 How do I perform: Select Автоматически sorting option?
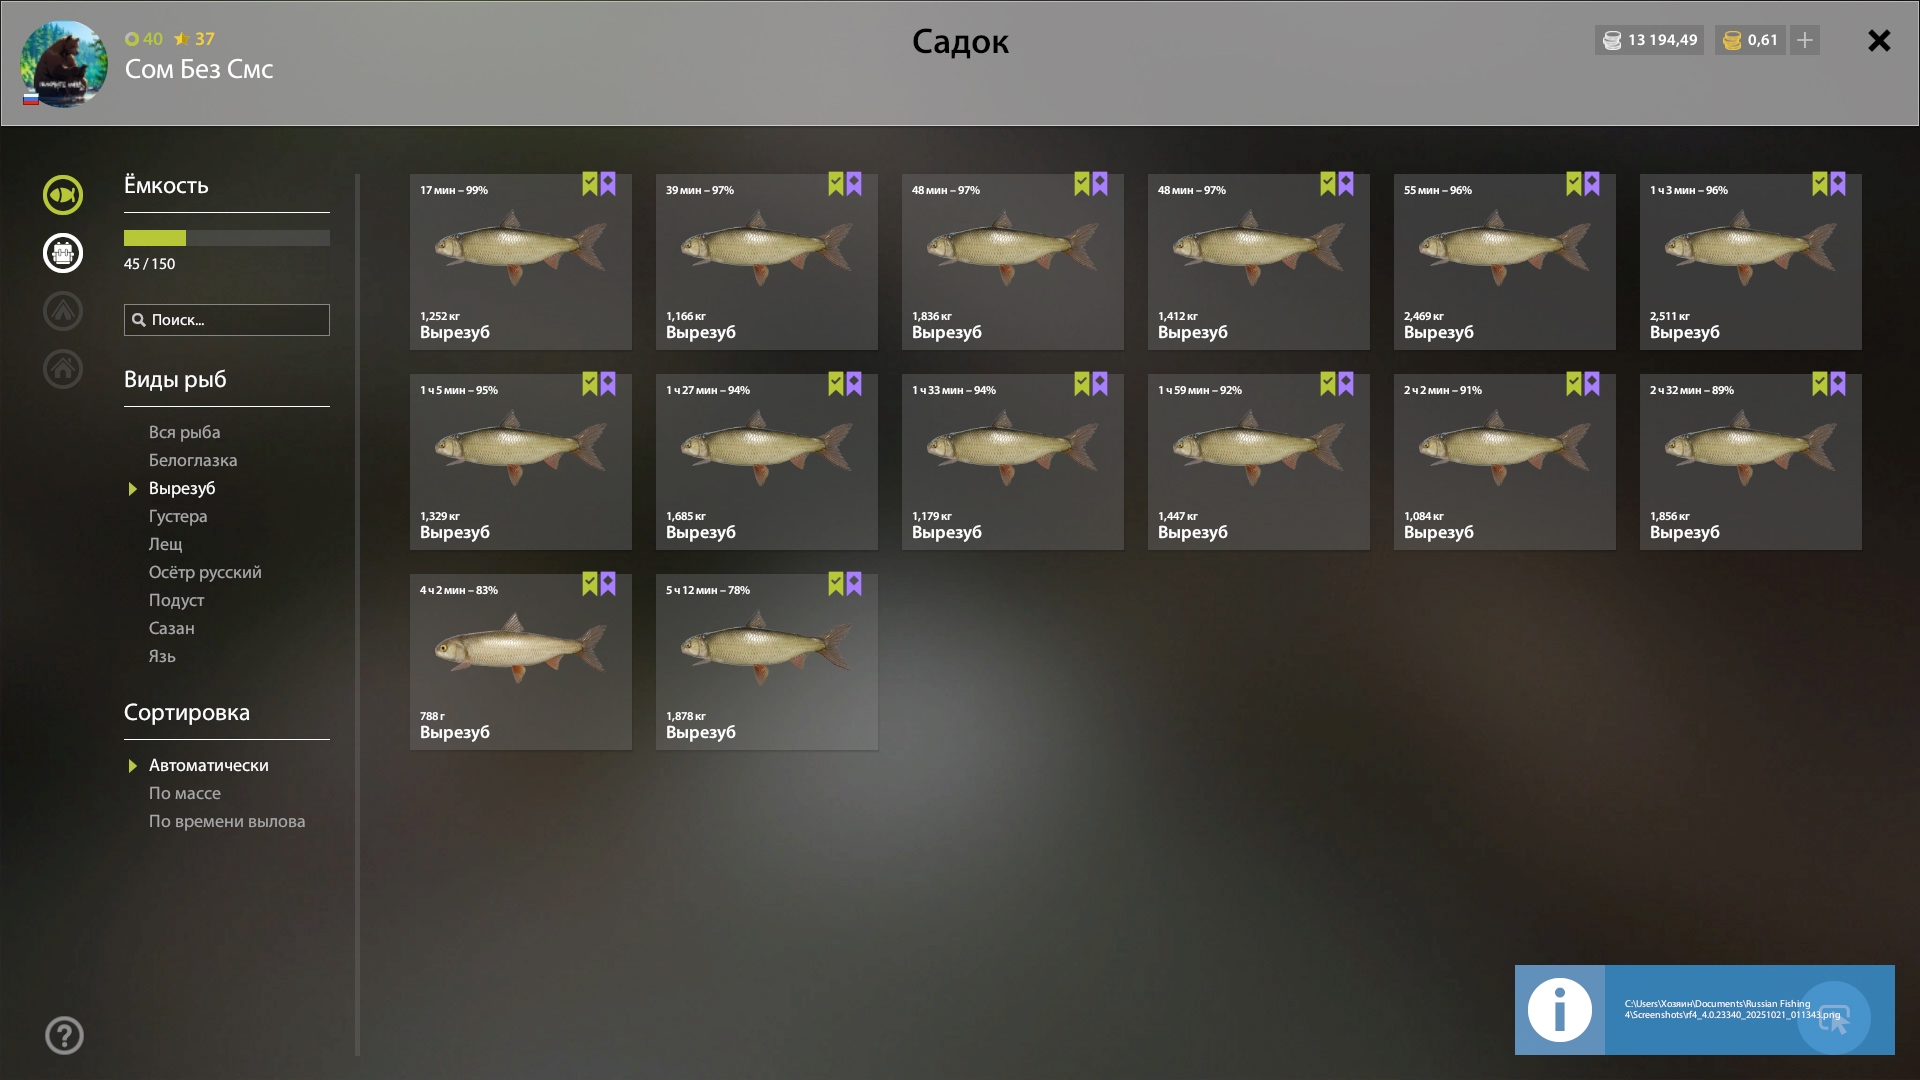point(209,765)
